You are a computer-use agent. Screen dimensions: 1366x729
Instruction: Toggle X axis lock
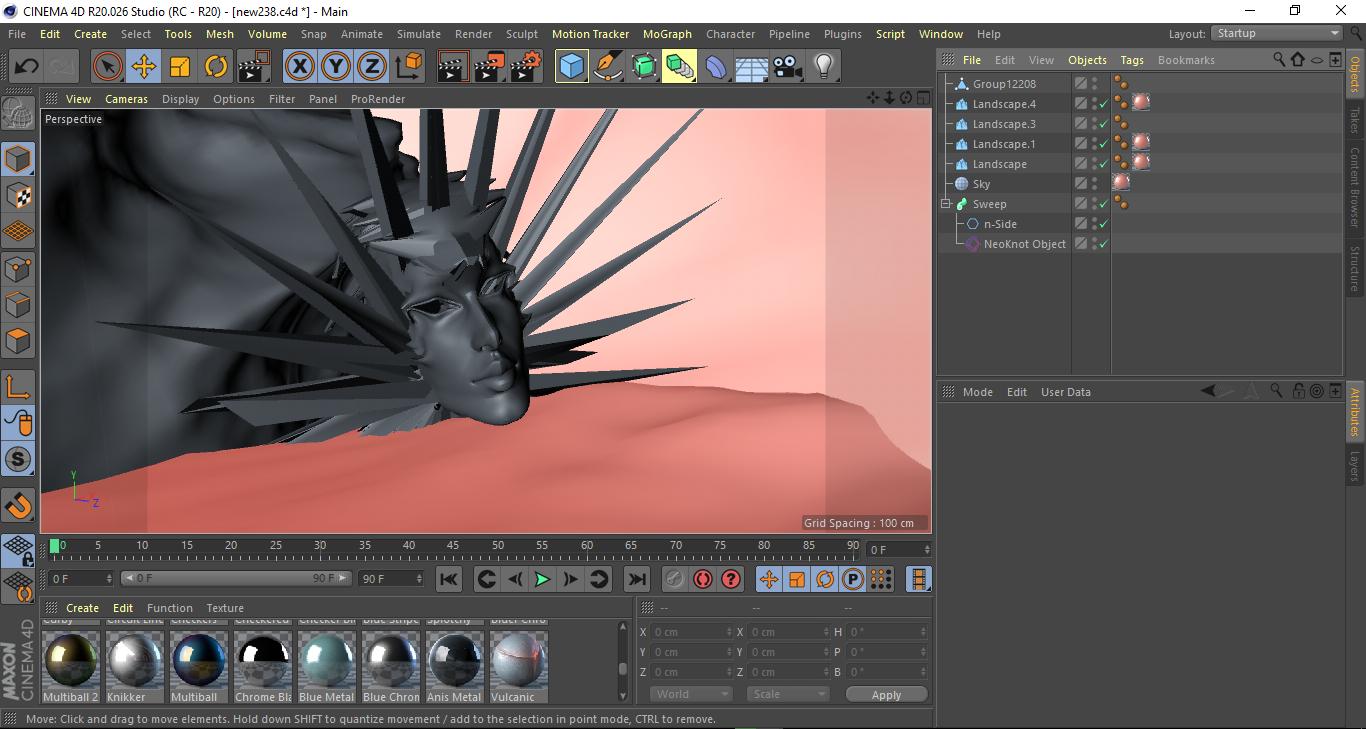click(x=300, y=67)
